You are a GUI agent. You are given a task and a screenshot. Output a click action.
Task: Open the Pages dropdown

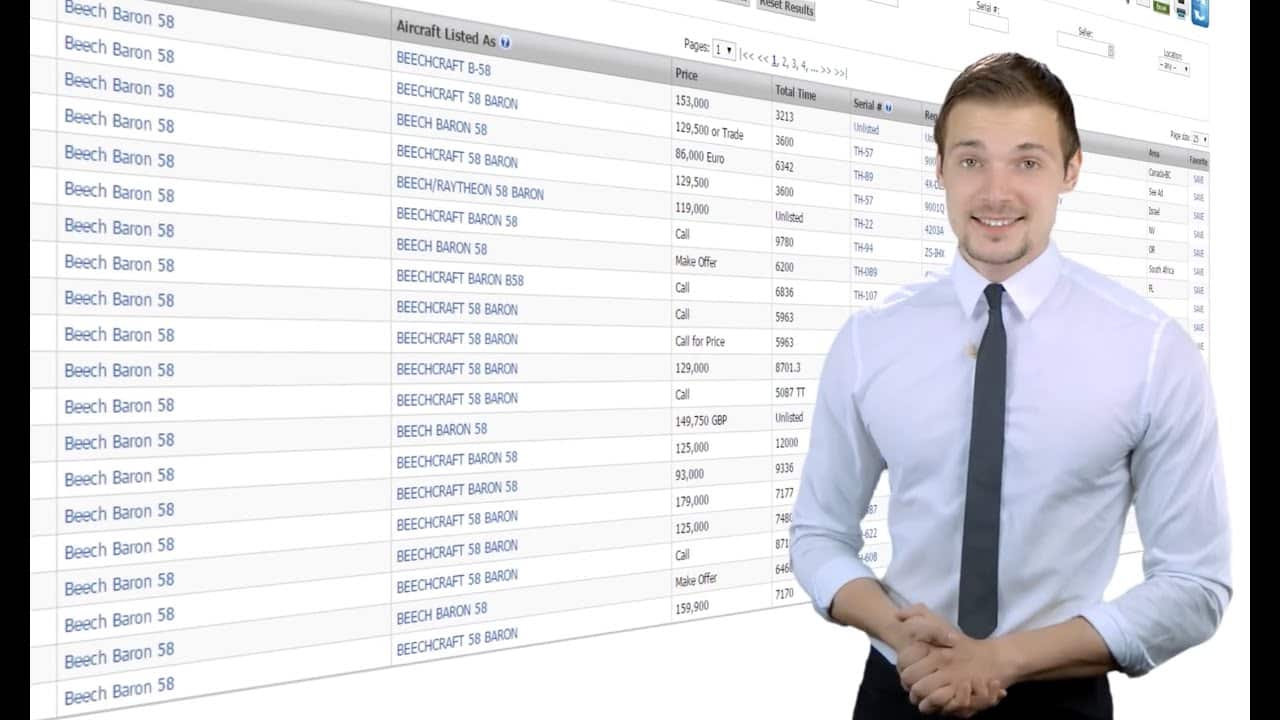(725, 48)
